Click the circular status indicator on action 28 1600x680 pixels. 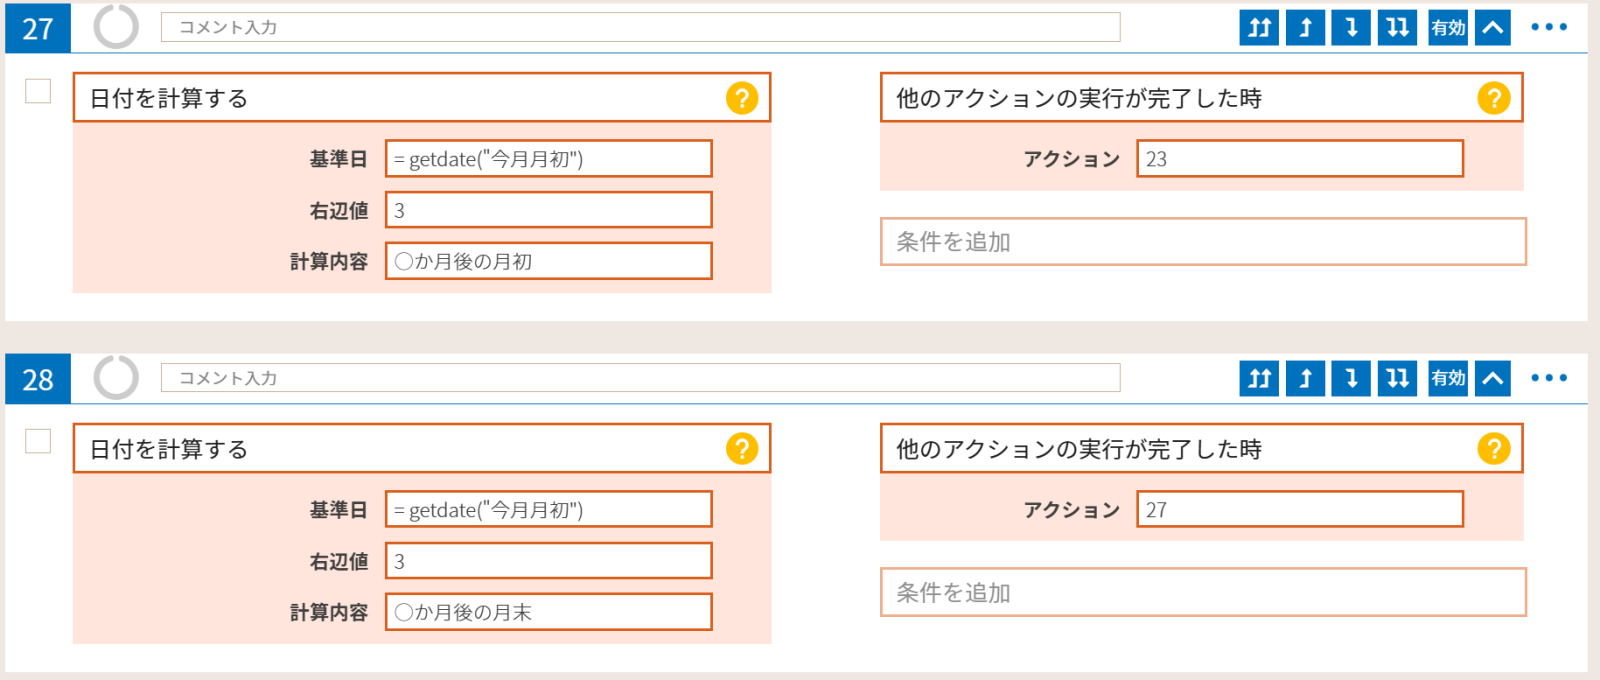(x=116, y=378)
